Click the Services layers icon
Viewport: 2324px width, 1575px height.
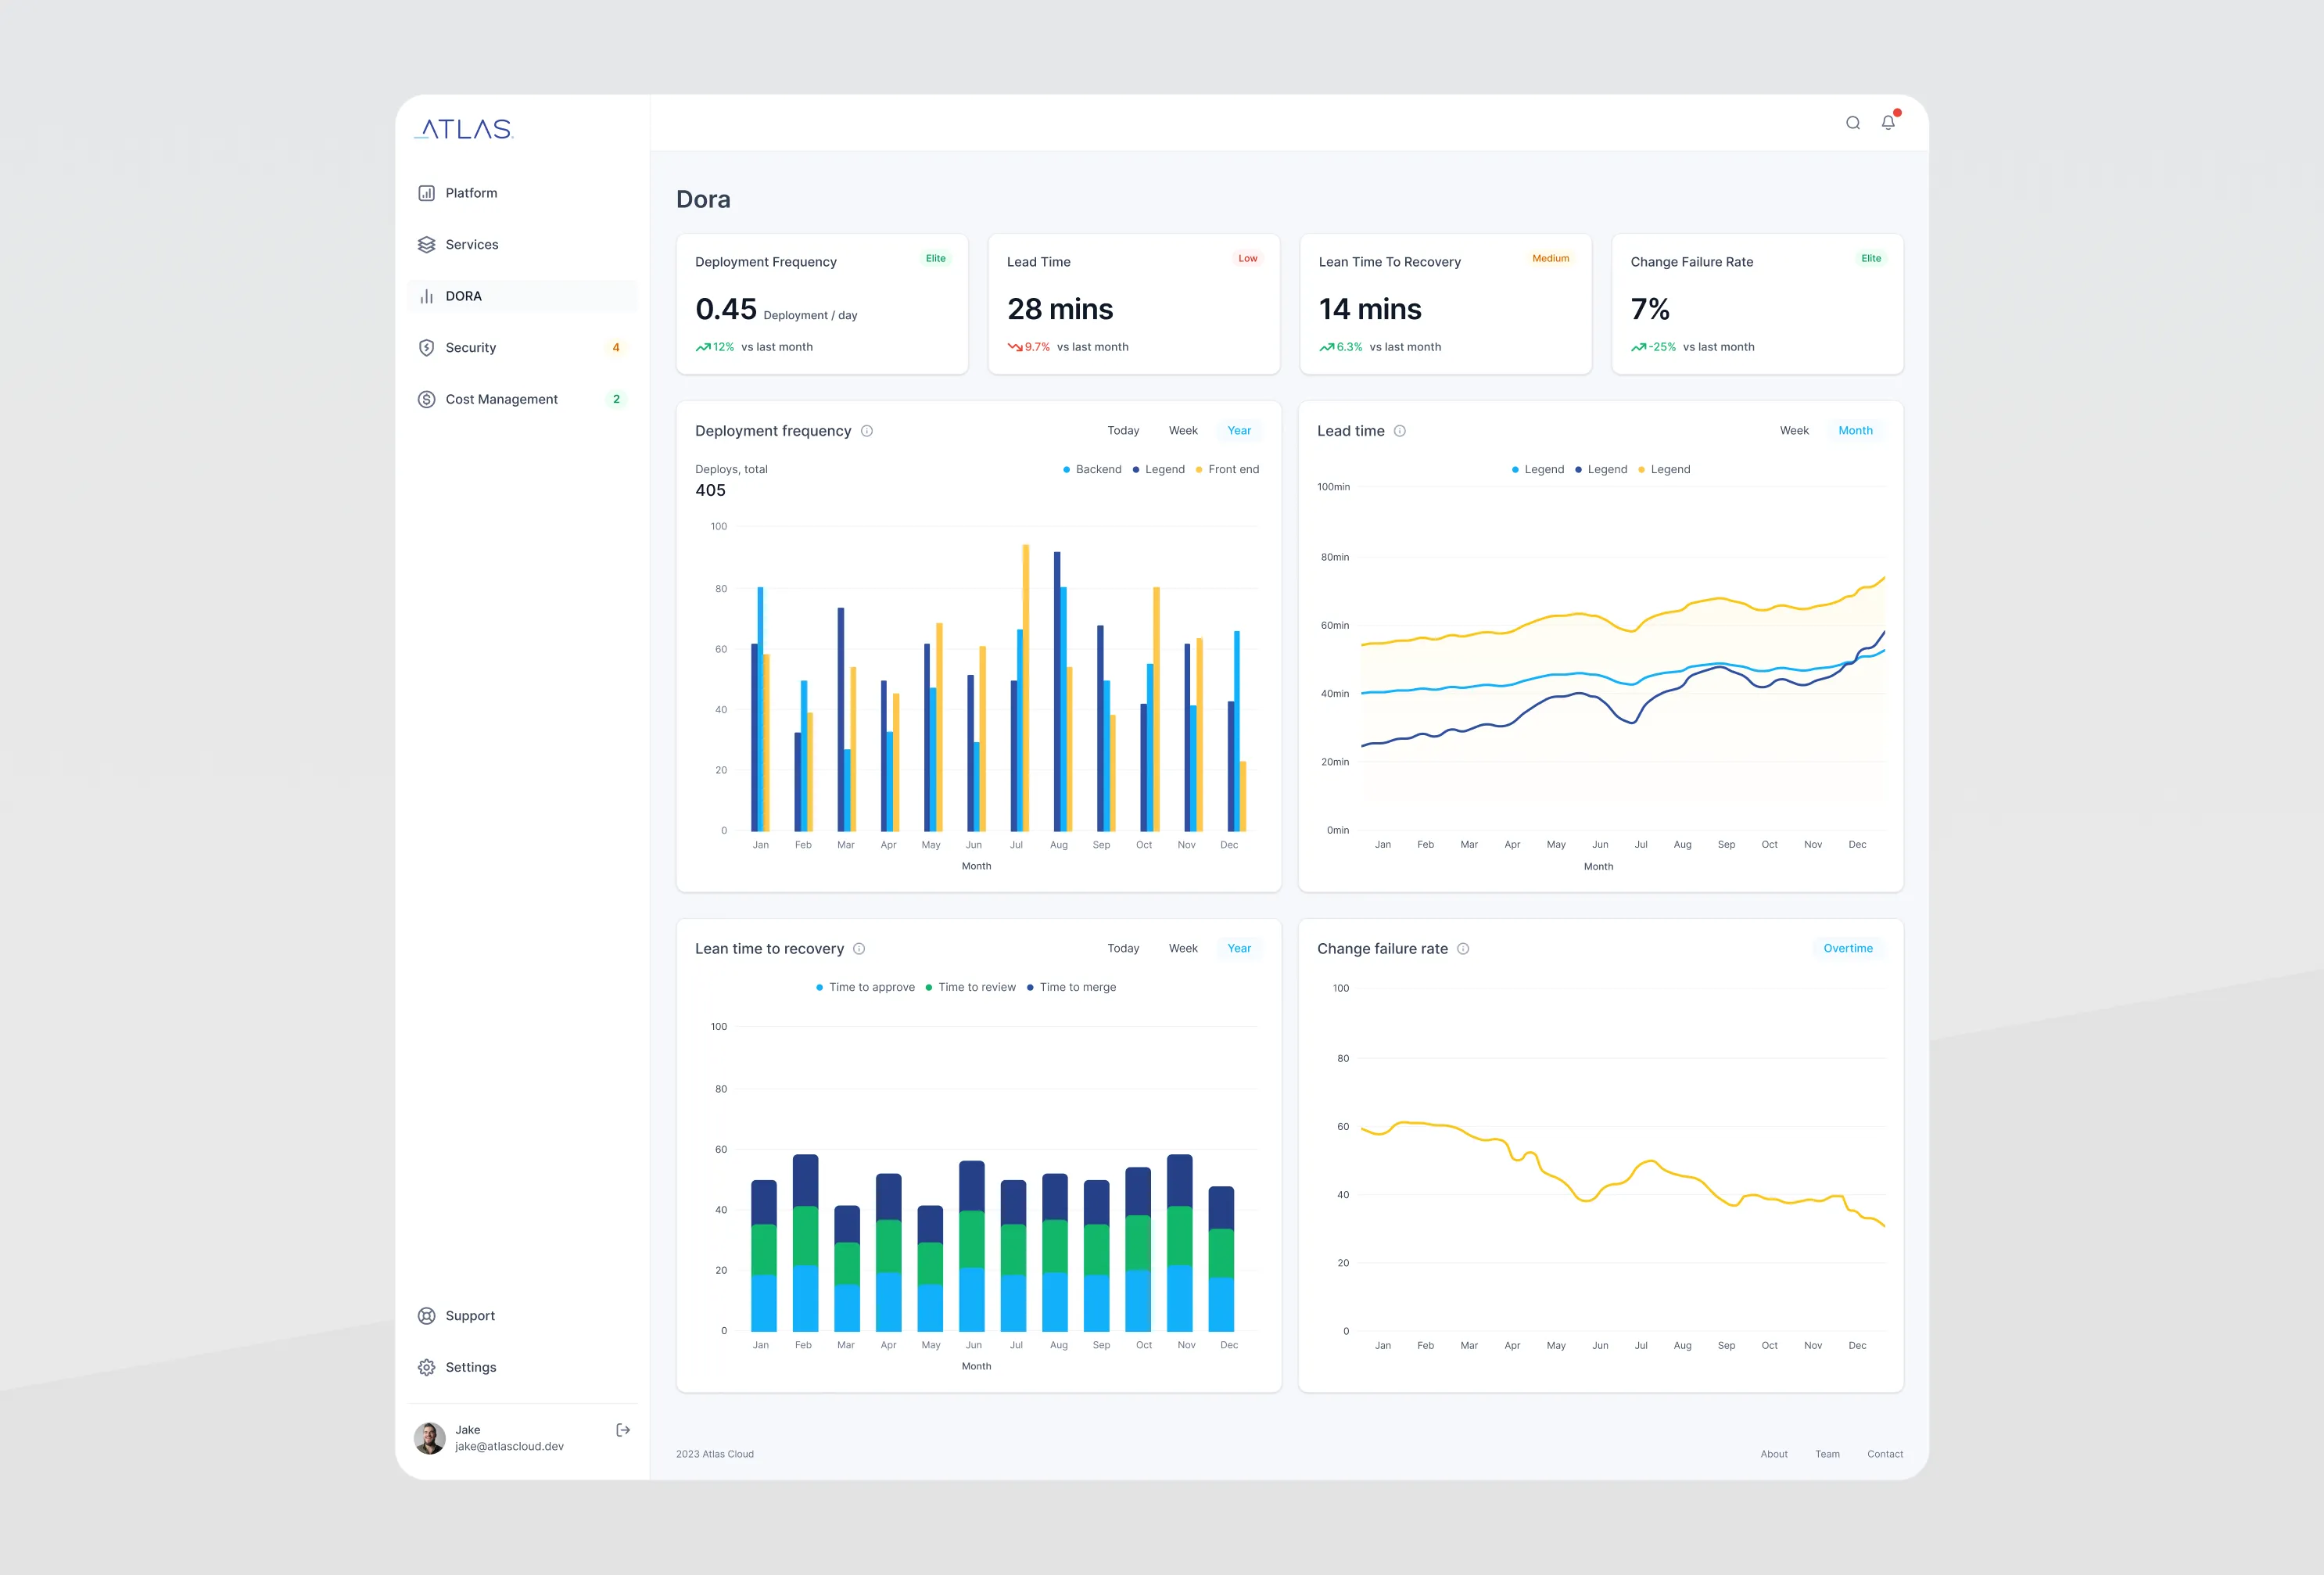pyautogui.click(x=426, y=244)
